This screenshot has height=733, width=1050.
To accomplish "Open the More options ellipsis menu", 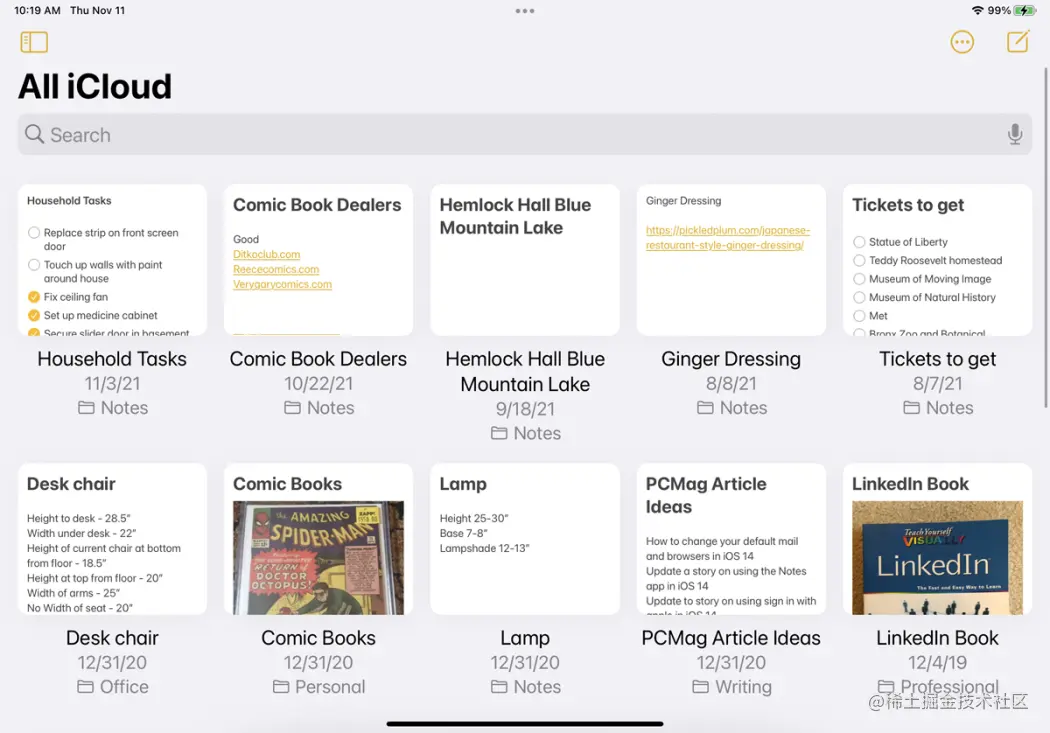I will point(962,42).
